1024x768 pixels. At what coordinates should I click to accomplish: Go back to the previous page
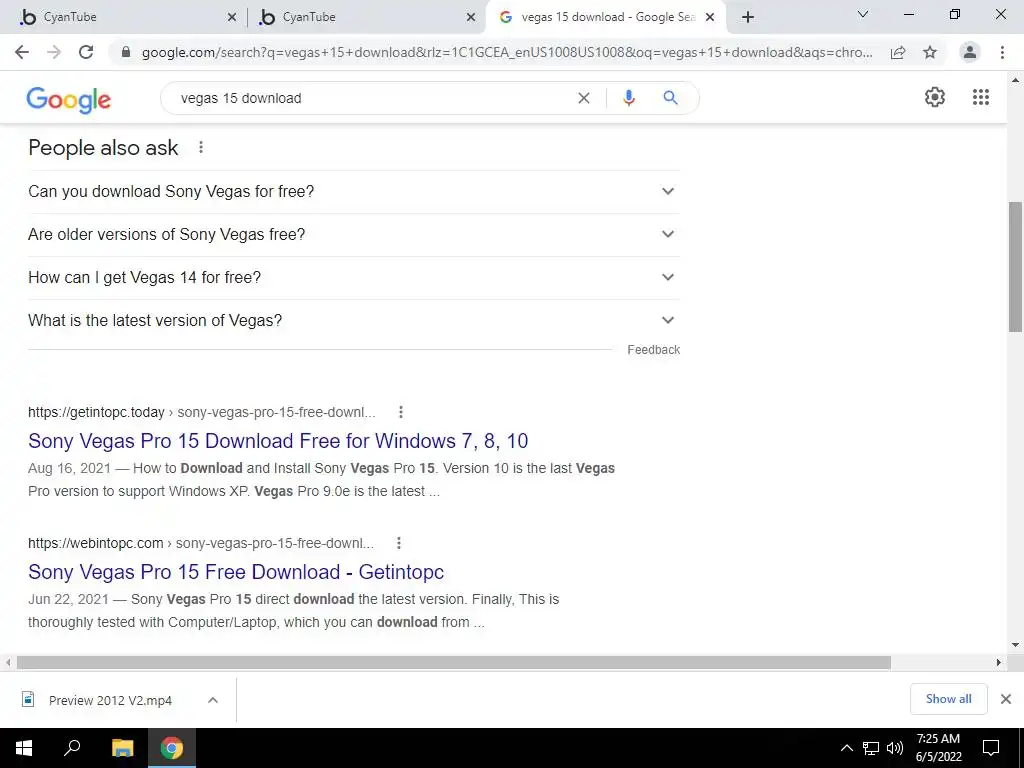(x=22, y=52)
